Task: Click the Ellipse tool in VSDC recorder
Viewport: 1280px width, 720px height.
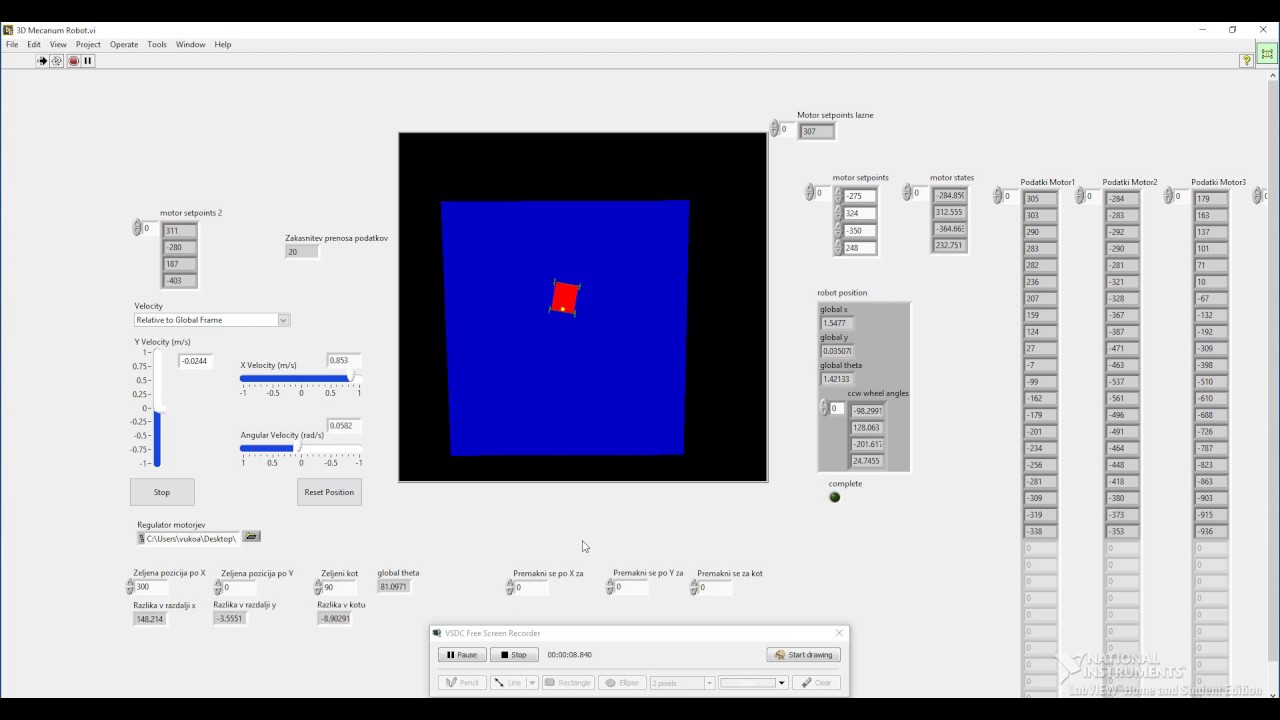Action: [622, 683]
